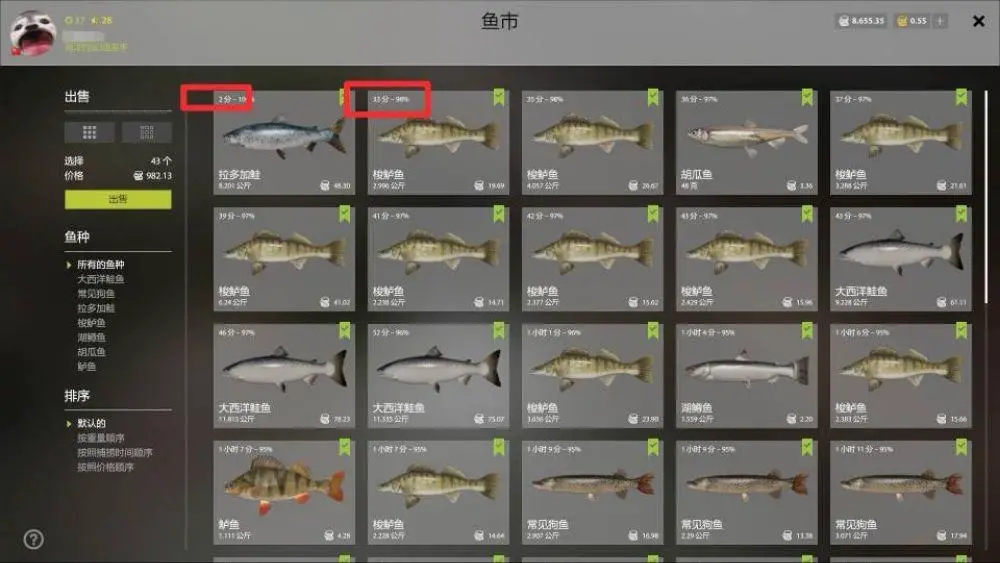Untick the 胡瓜鱼 card green checkmark
1000x563 pixels.
[x=807, y=97]
